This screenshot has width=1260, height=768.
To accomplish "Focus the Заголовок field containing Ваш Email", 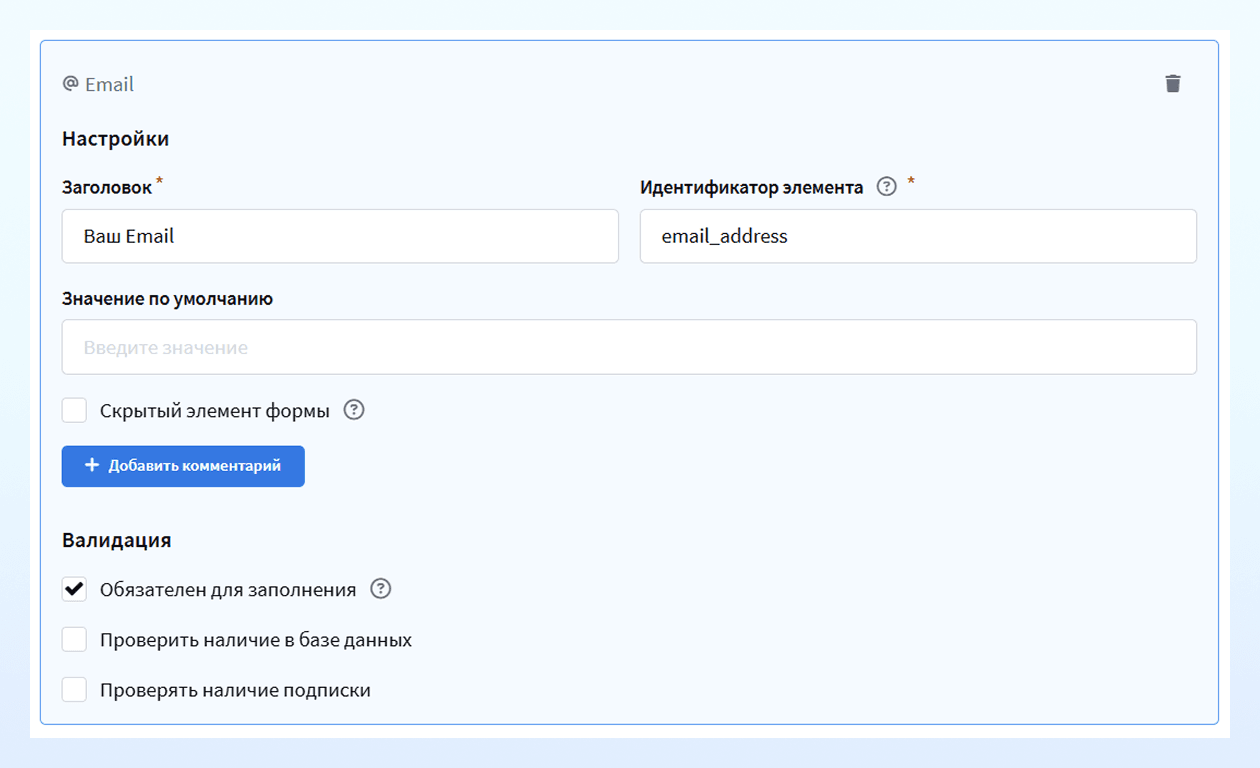I will pyautogui.click(x=340, y=236).
